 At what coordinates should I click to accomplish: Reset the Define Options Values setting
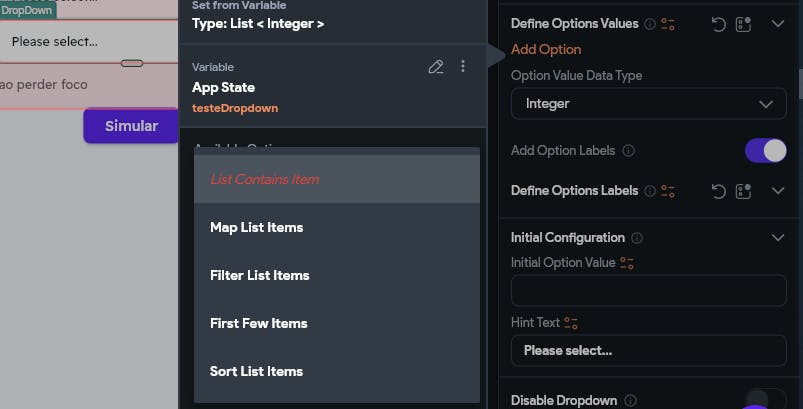[718, 24]
